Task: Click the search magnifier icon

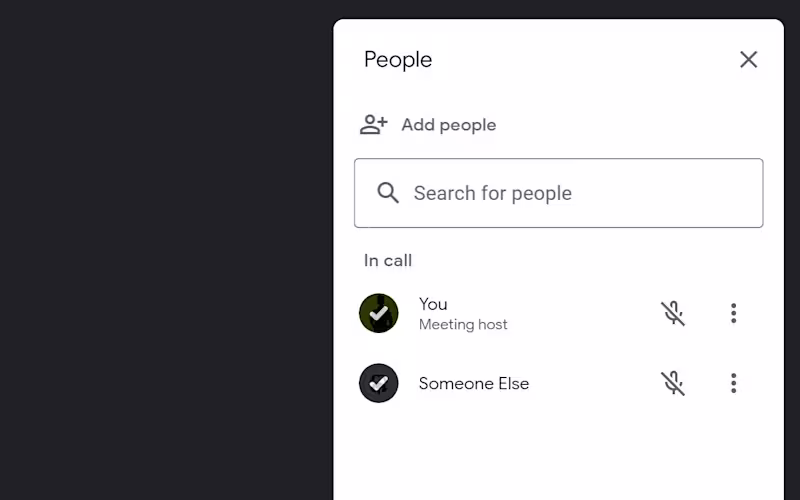Action: (x=388, y=193)
